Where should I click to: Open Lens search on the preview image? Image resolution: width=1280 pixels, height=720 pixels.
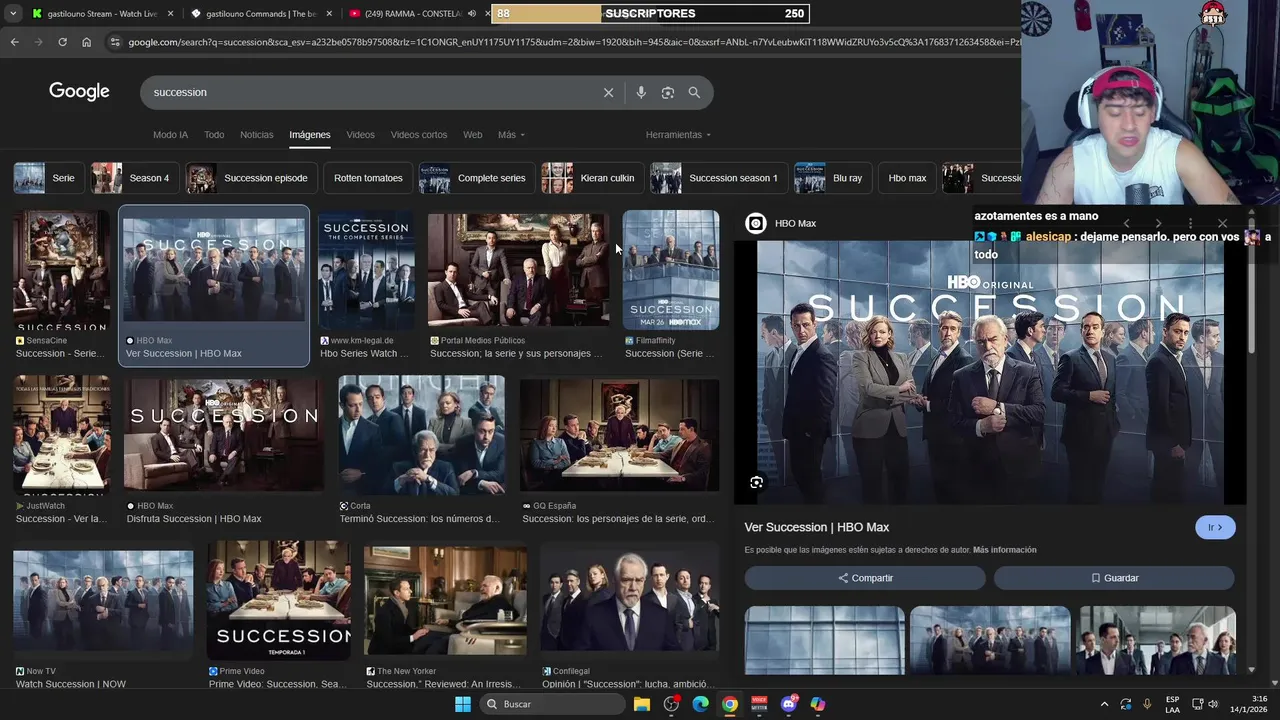[756, 482]
